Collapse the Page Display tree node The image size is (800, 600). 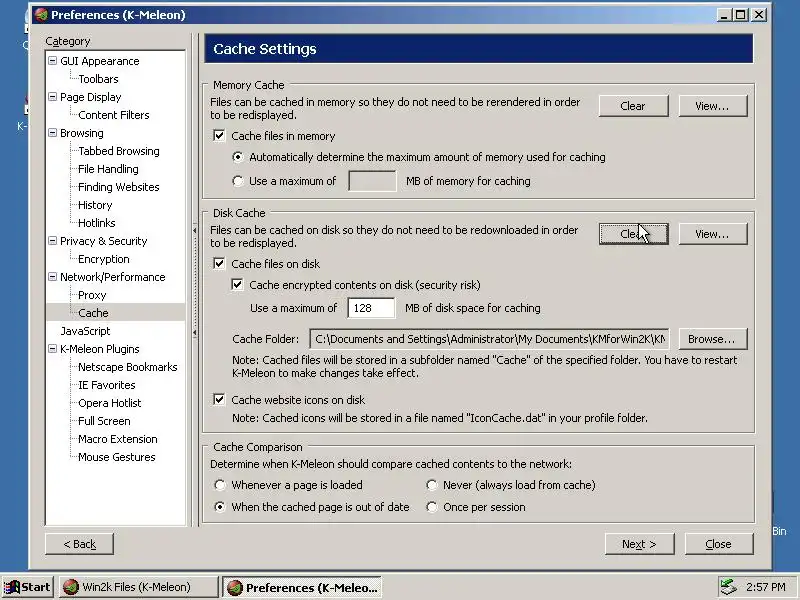point(52,97)
